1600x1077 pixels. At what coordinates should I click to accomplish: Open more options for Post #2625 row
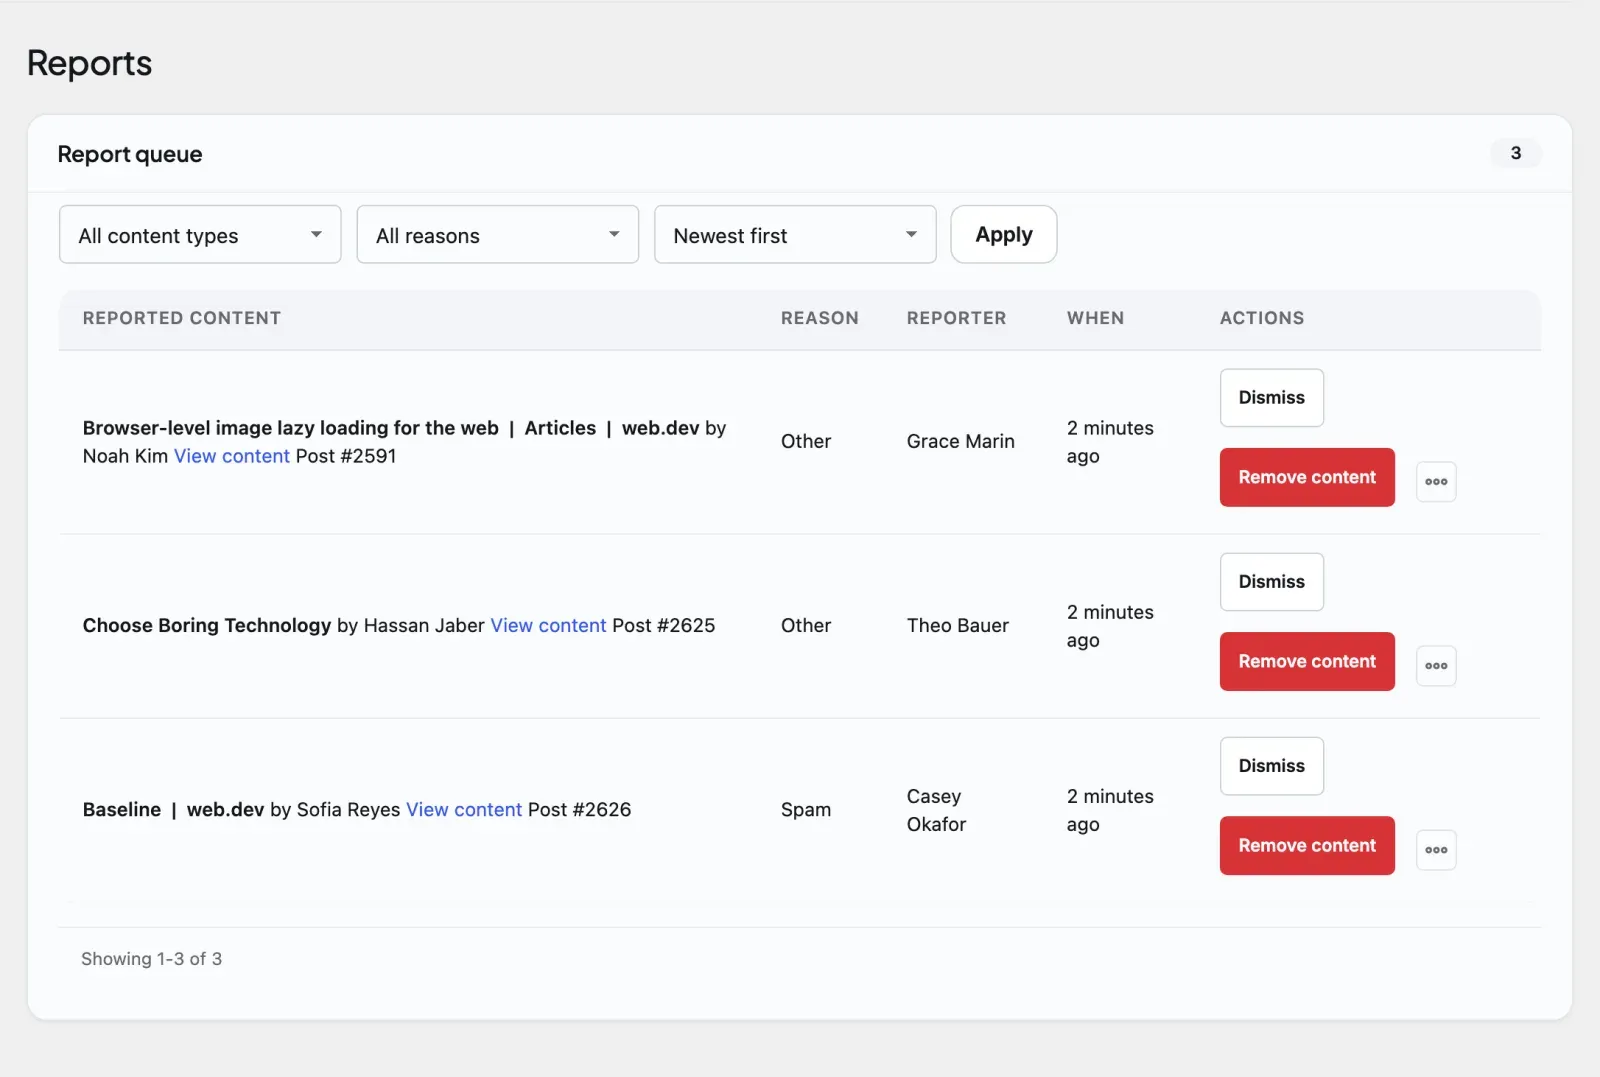click(1436, 666)
